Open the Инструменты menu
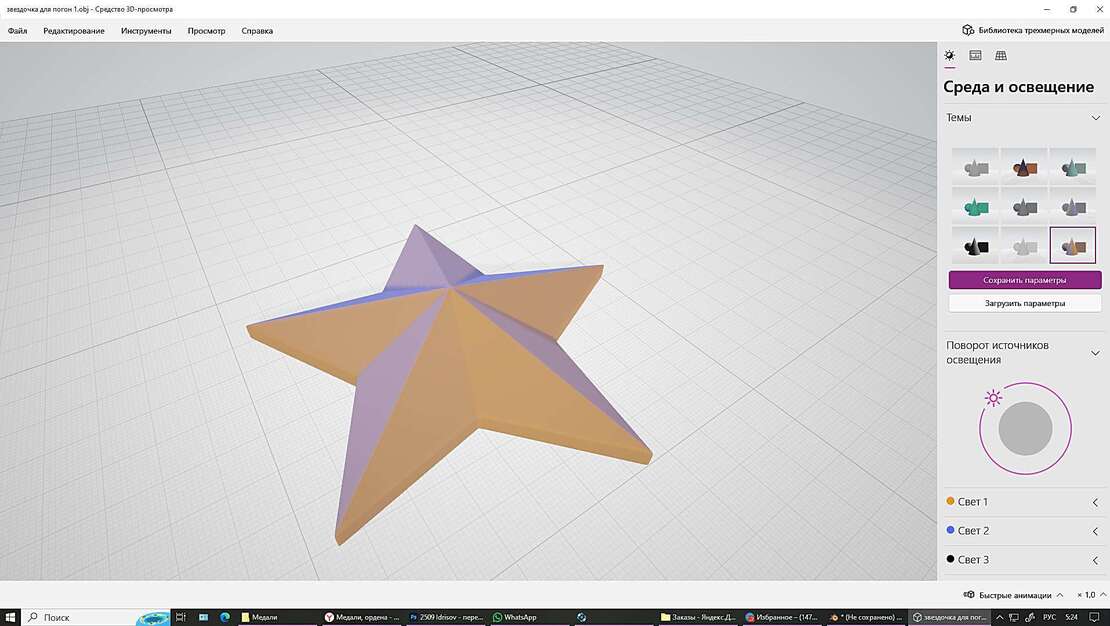The image size is (1110, 626). [x=146, y=31]
